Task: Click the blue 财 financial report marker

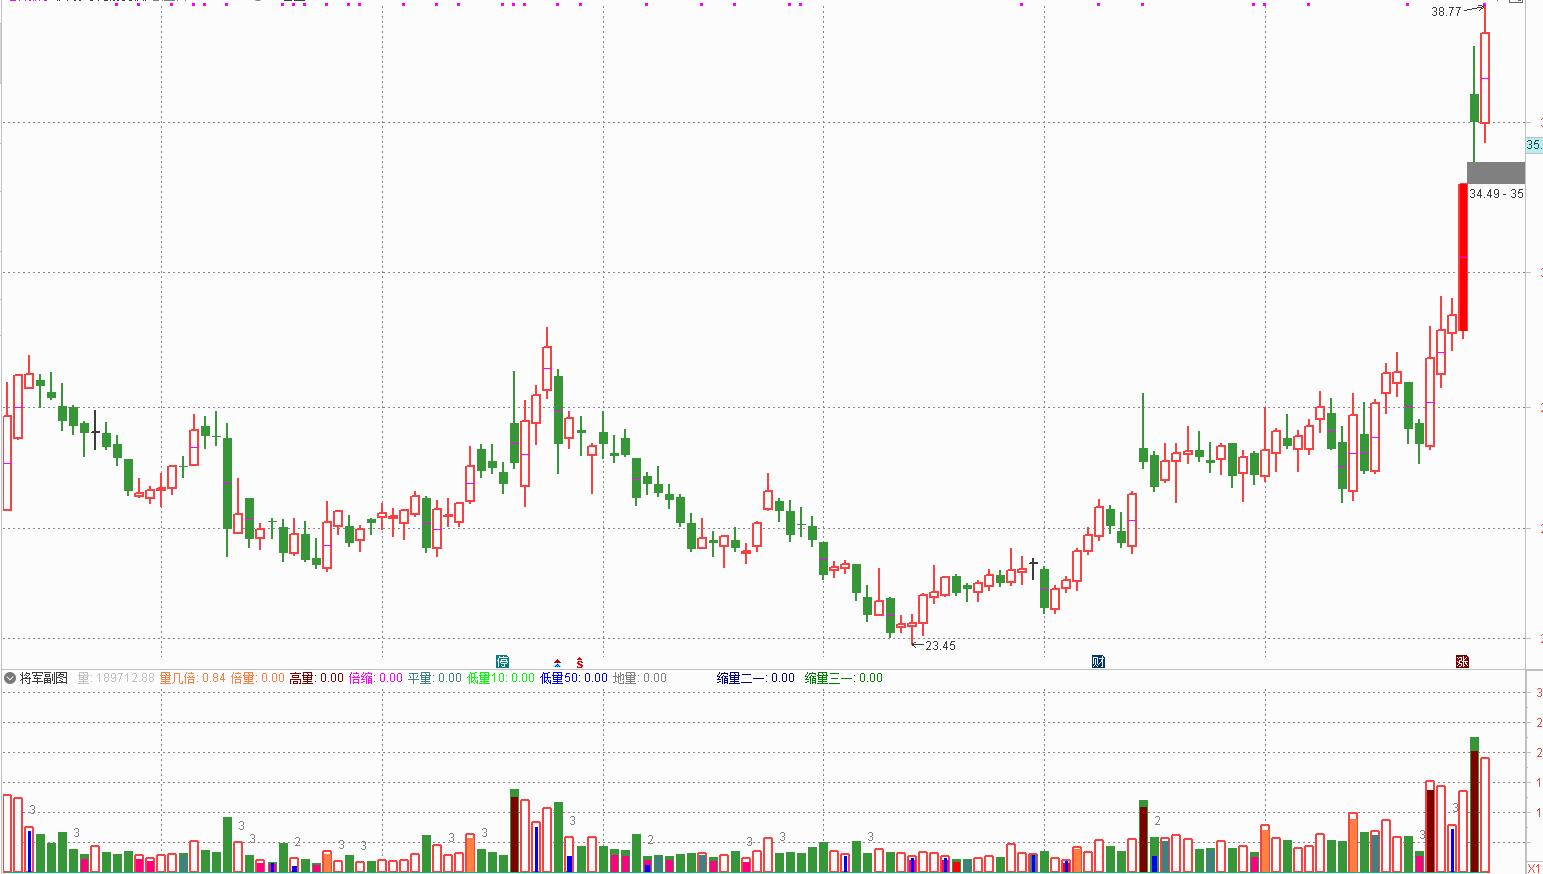Action: click(1098, 661)
